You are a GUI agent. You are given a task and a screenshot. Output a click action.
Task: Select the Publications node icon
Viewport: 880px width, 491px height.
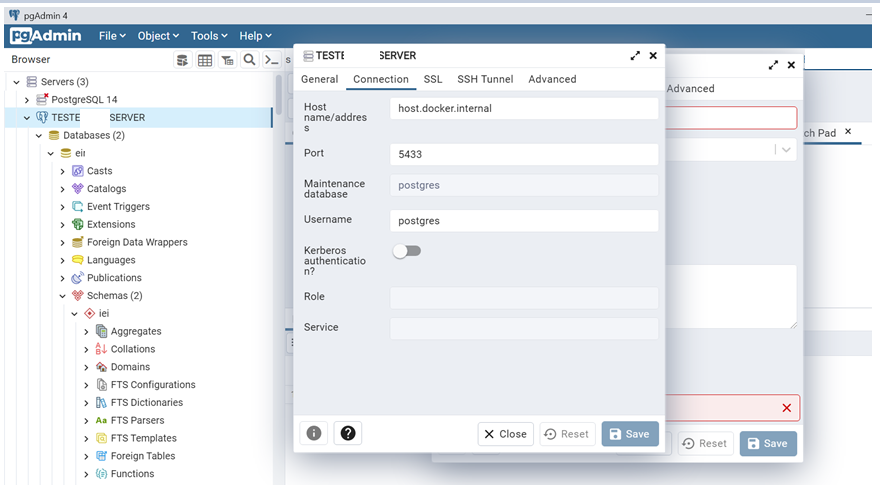(77, 278)
